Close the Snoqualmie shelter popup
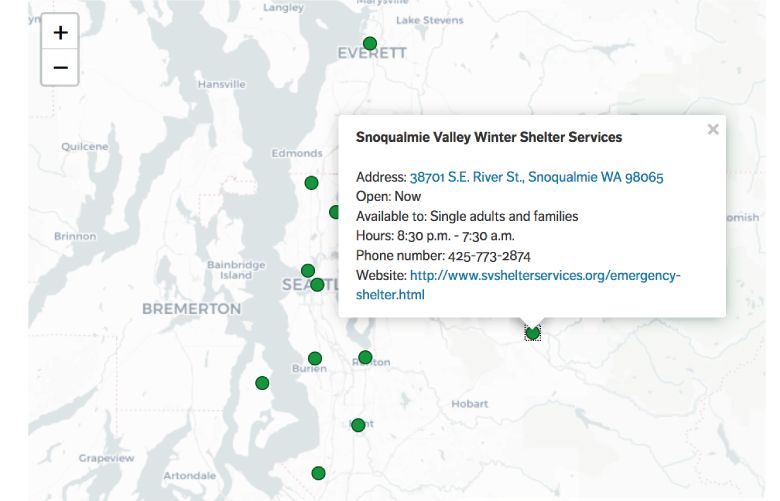Viewport: 780px width, 501px height. 713,129
